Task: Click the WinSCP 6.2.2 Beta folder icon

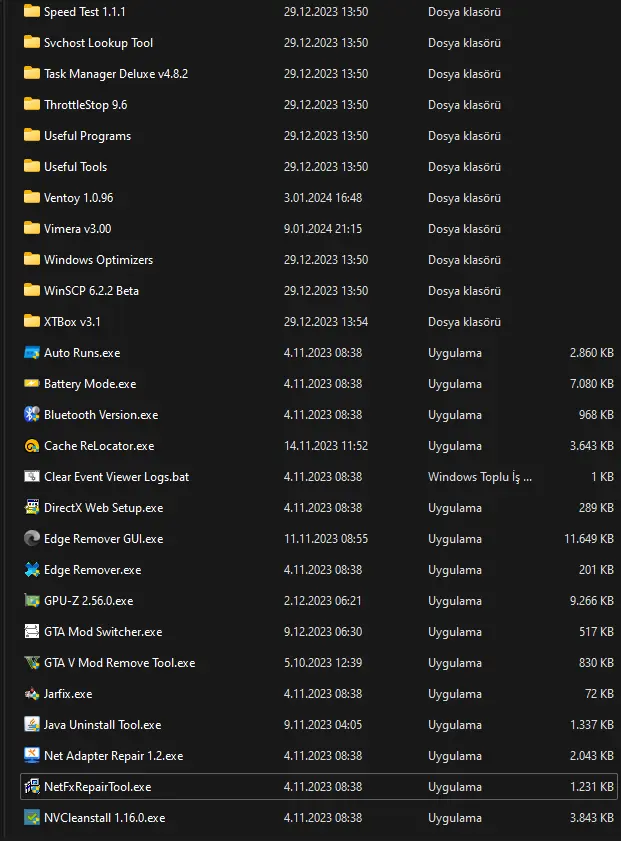Action: pyautogui.click(x=32, y=290)
